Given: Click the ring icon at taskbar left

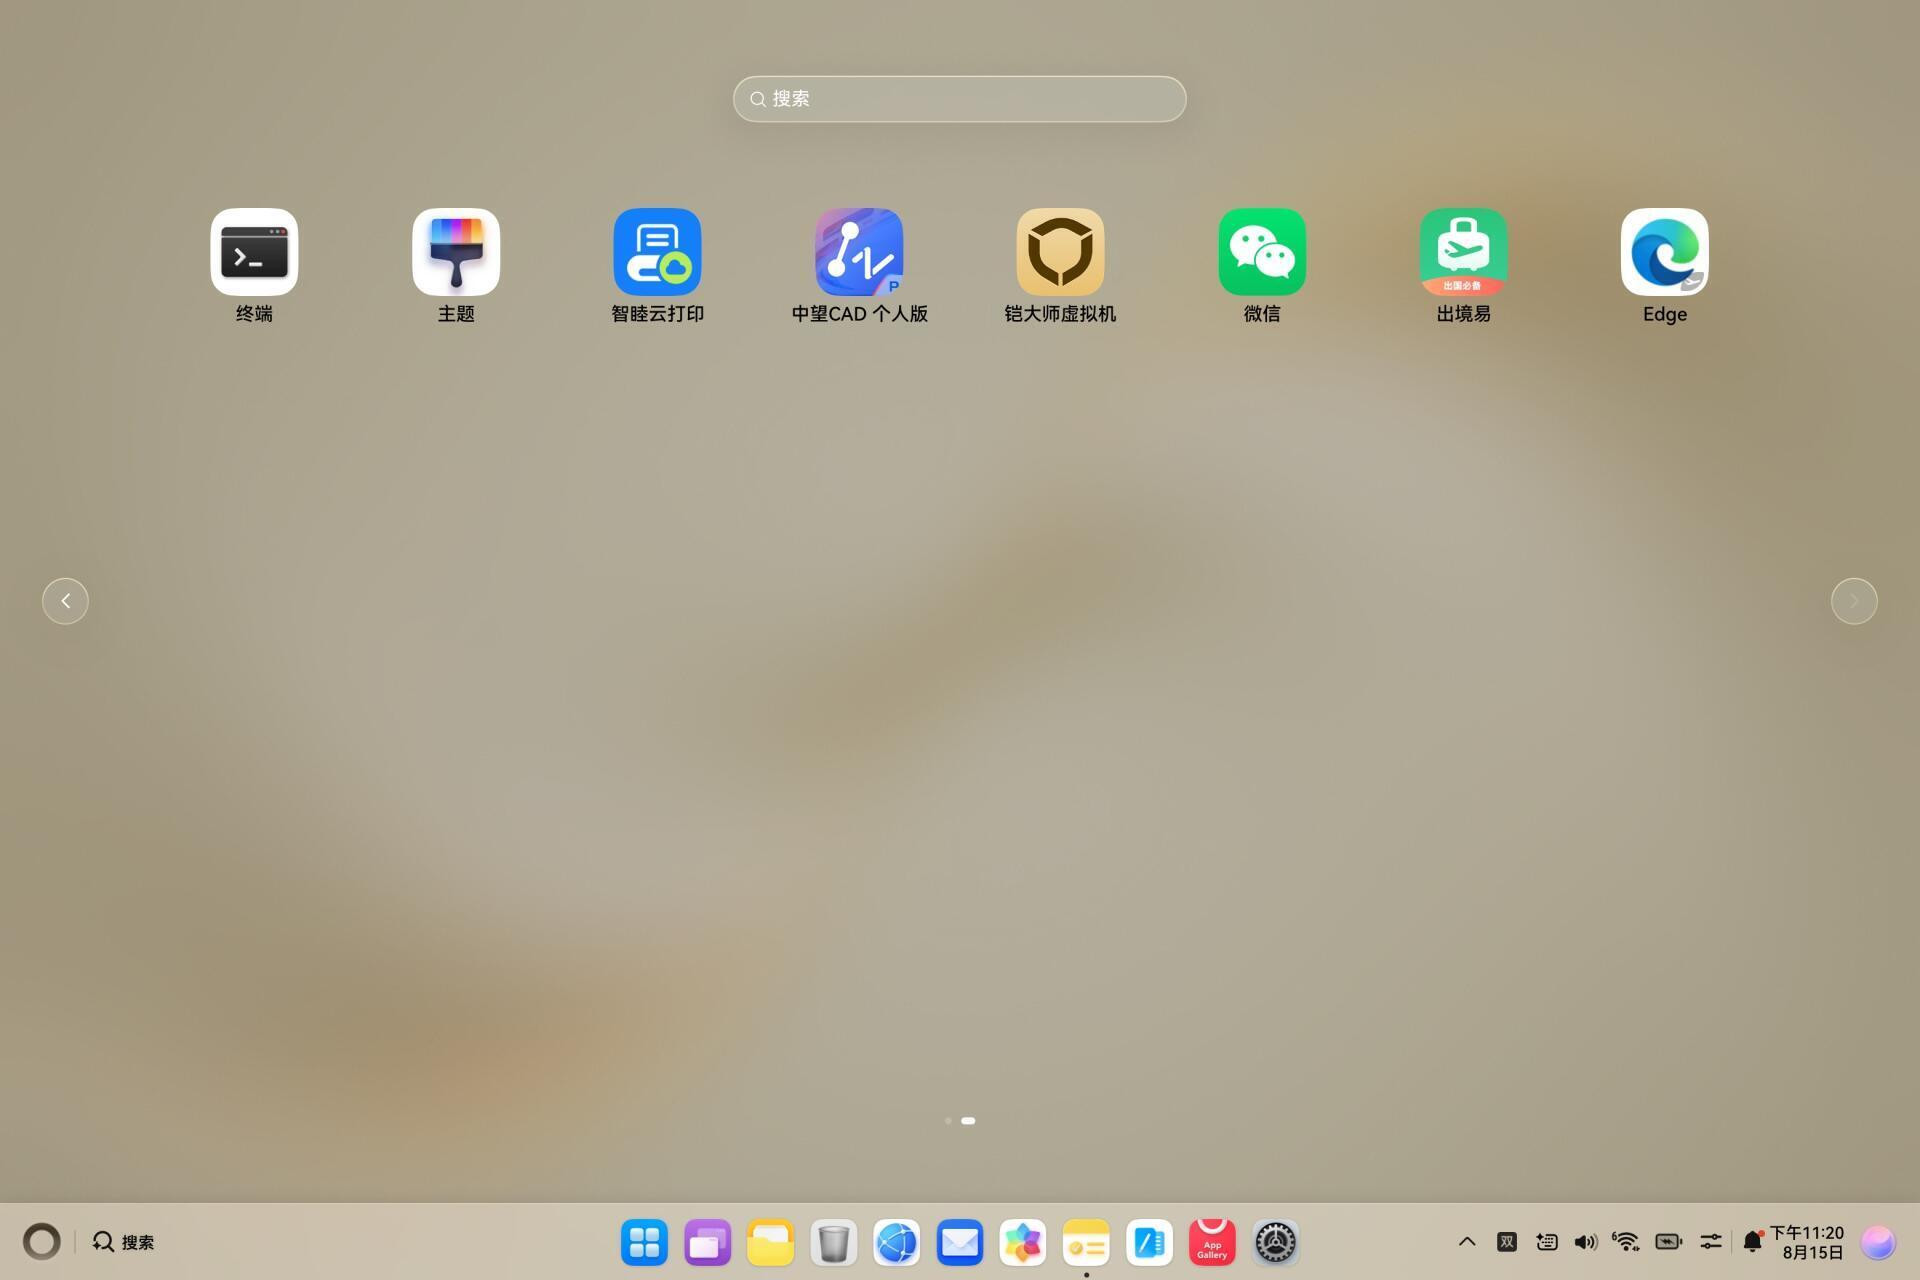Looking at the screenshot, I should [42, 1242].
